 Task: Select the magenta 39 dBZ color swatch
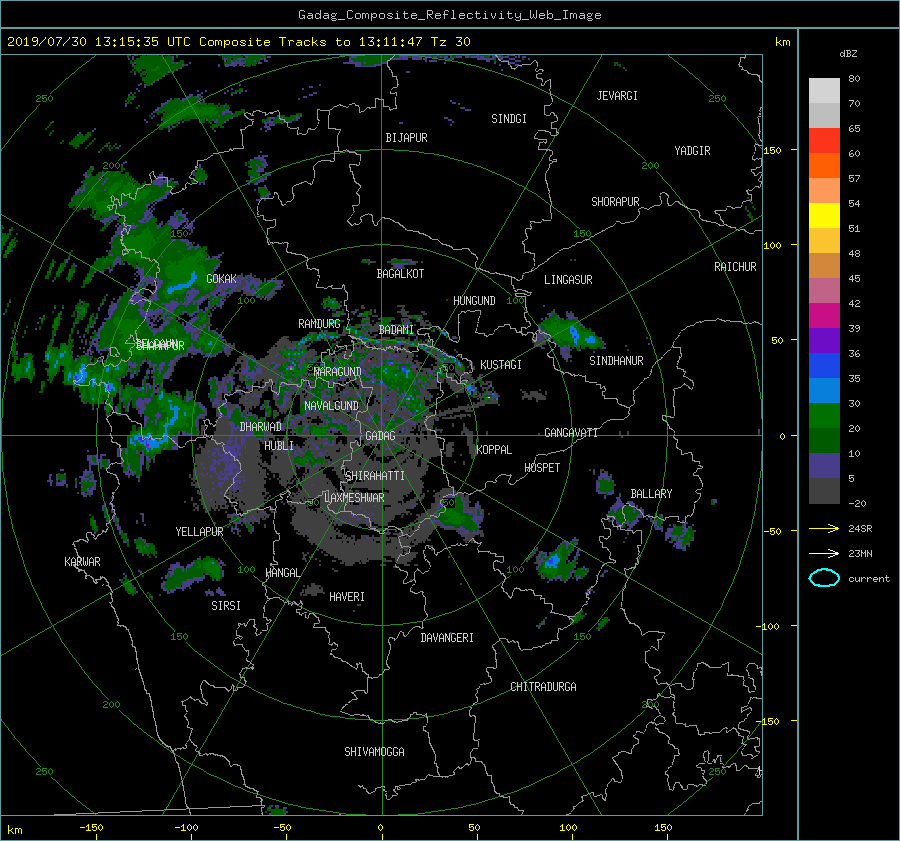pyautogui.click(x=824, y=316)
